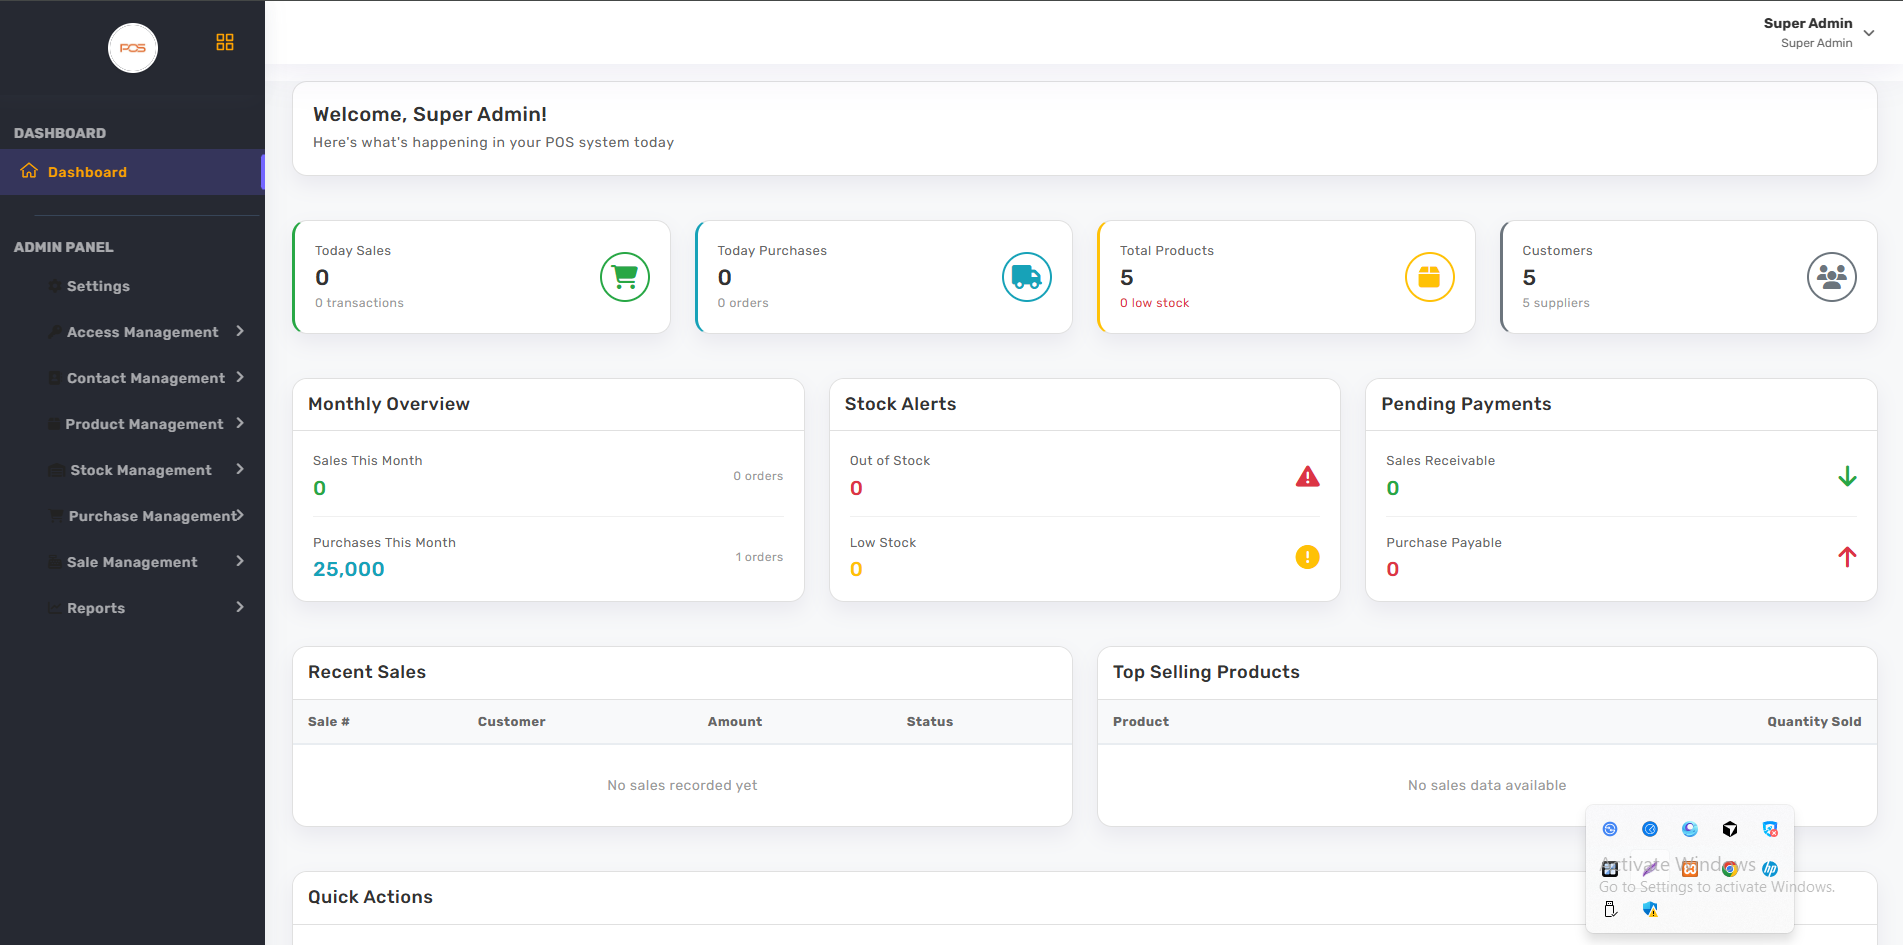Screen dimensions: 1903x945
Task: Select Dashboard in the sidebar
Action: coord(87,172)
